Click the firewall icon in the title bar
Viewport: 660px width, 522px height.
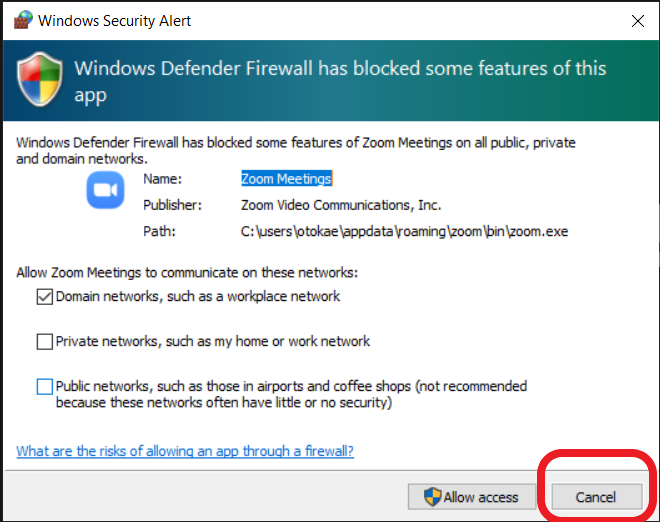(x=23, y=20)
